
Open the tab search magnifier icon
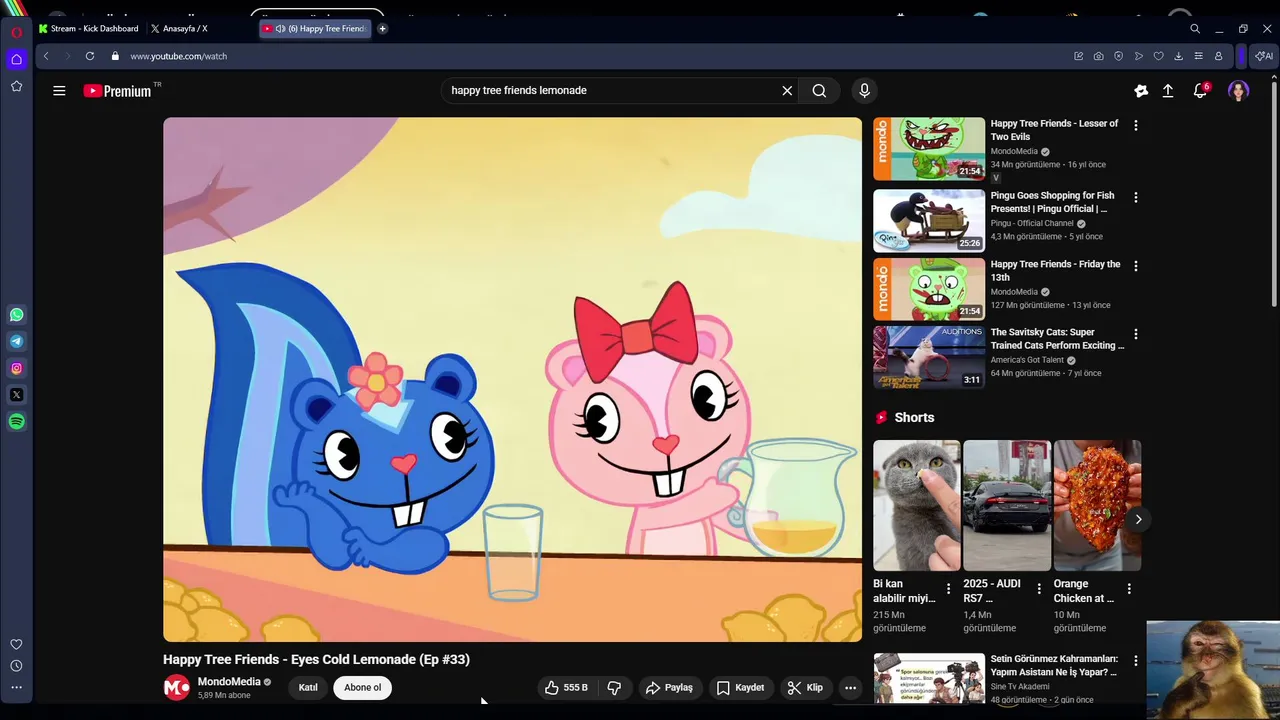tap(1195, 29)
